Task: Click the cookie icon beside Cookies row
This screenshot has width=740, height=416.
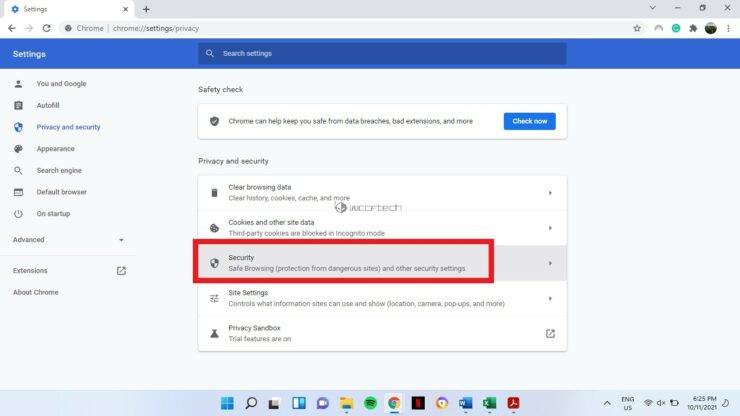Action: [214, 228]
